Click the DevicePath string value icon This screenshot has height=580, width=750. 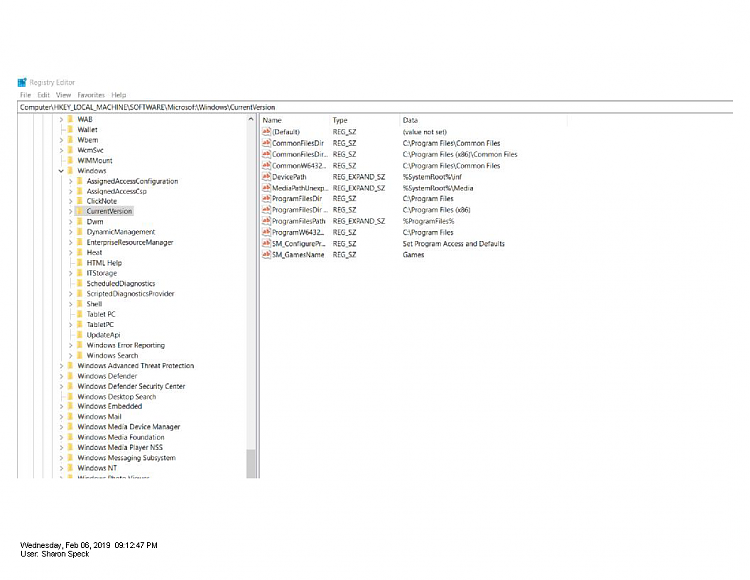[266, 176]
